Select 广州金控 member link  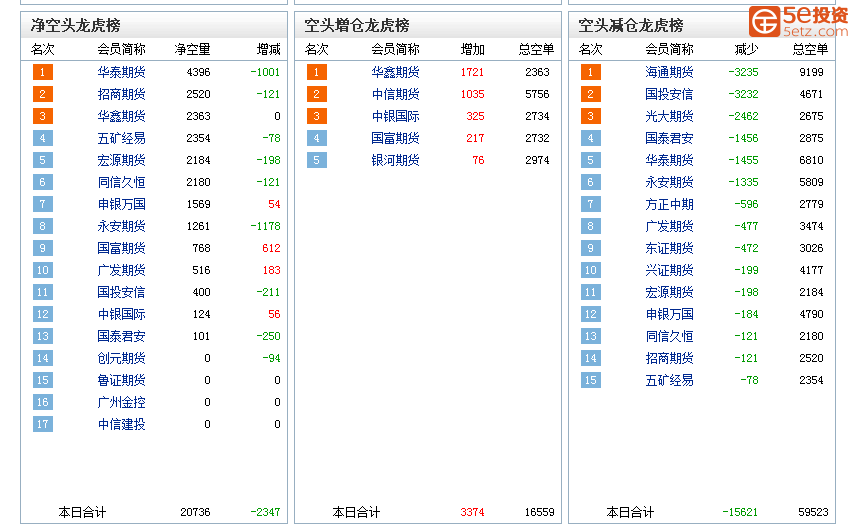click(x=121, y=402)
